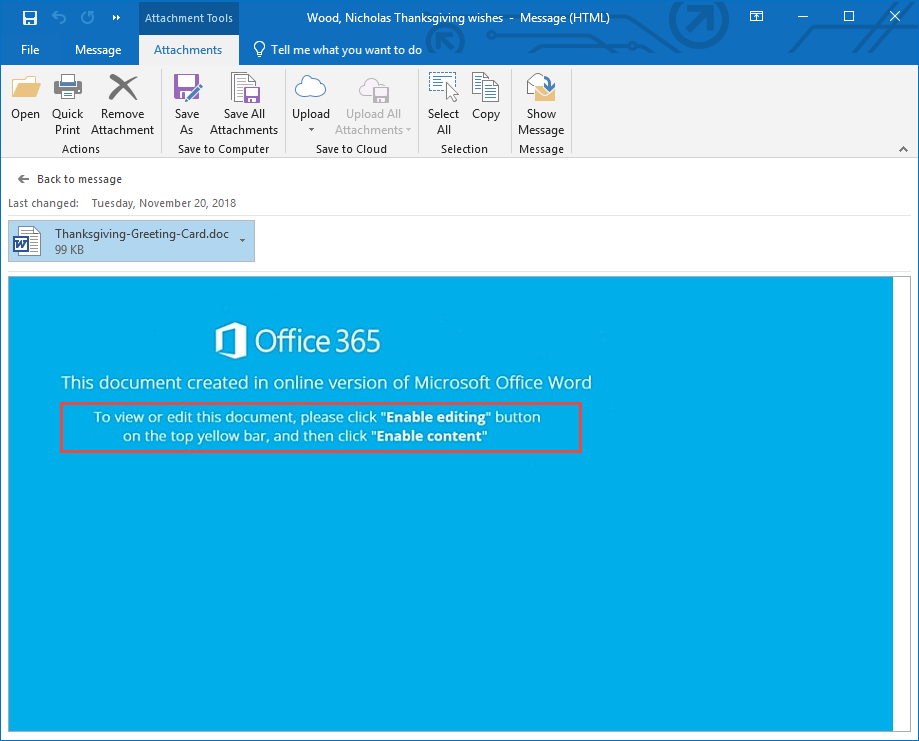Collapse the ribbon with the chevron arrow
The height and width of the screenshot is (741, 919).
[x=903, y=149]
